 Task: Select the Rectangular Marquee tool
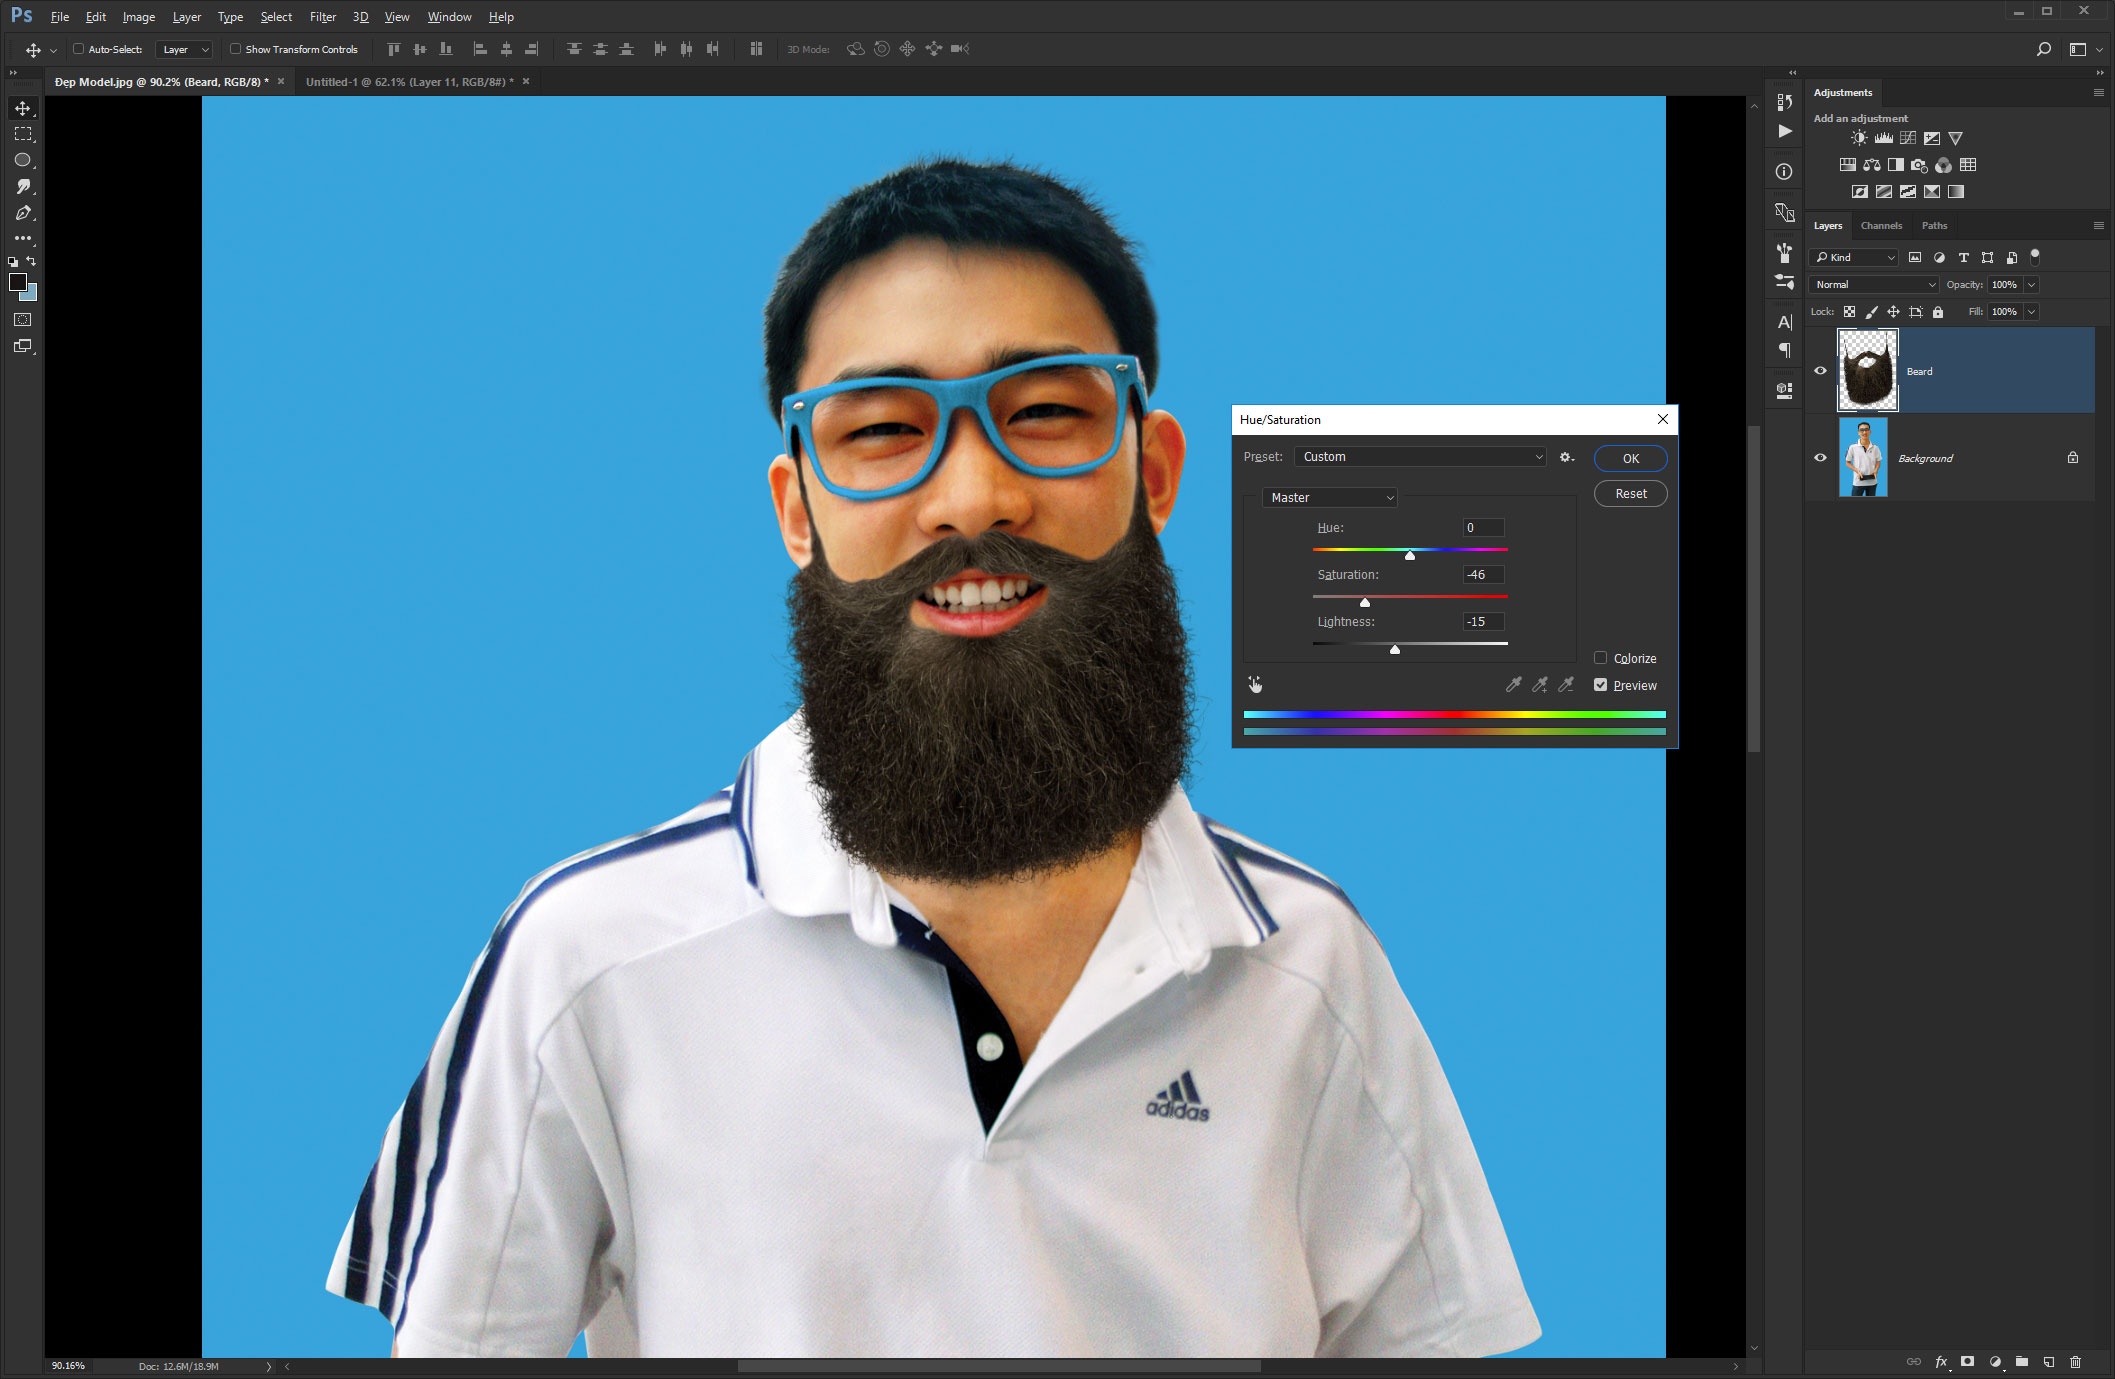23,134
